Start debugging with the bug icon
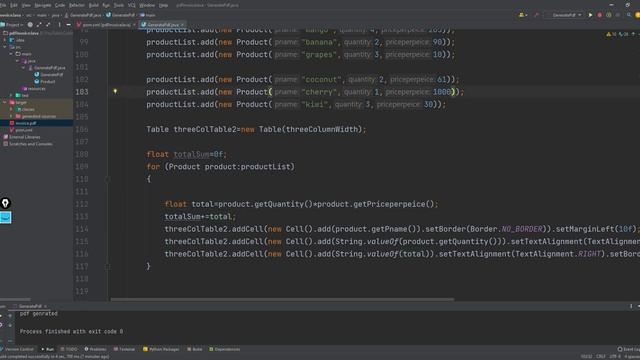This screenshot has width=640, height=360. pyautogui.click(x=600, y=15)
